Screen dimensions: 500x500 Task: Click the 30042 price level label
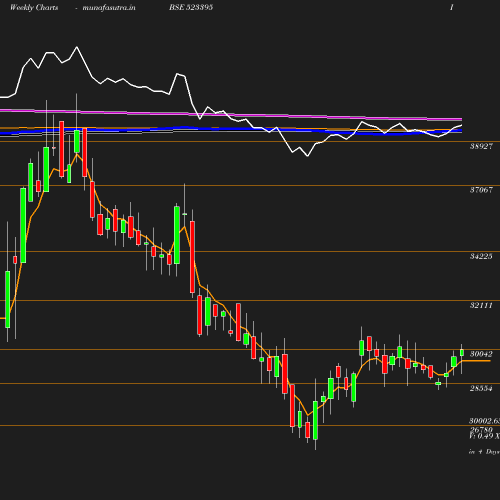(x=481, y=354)
